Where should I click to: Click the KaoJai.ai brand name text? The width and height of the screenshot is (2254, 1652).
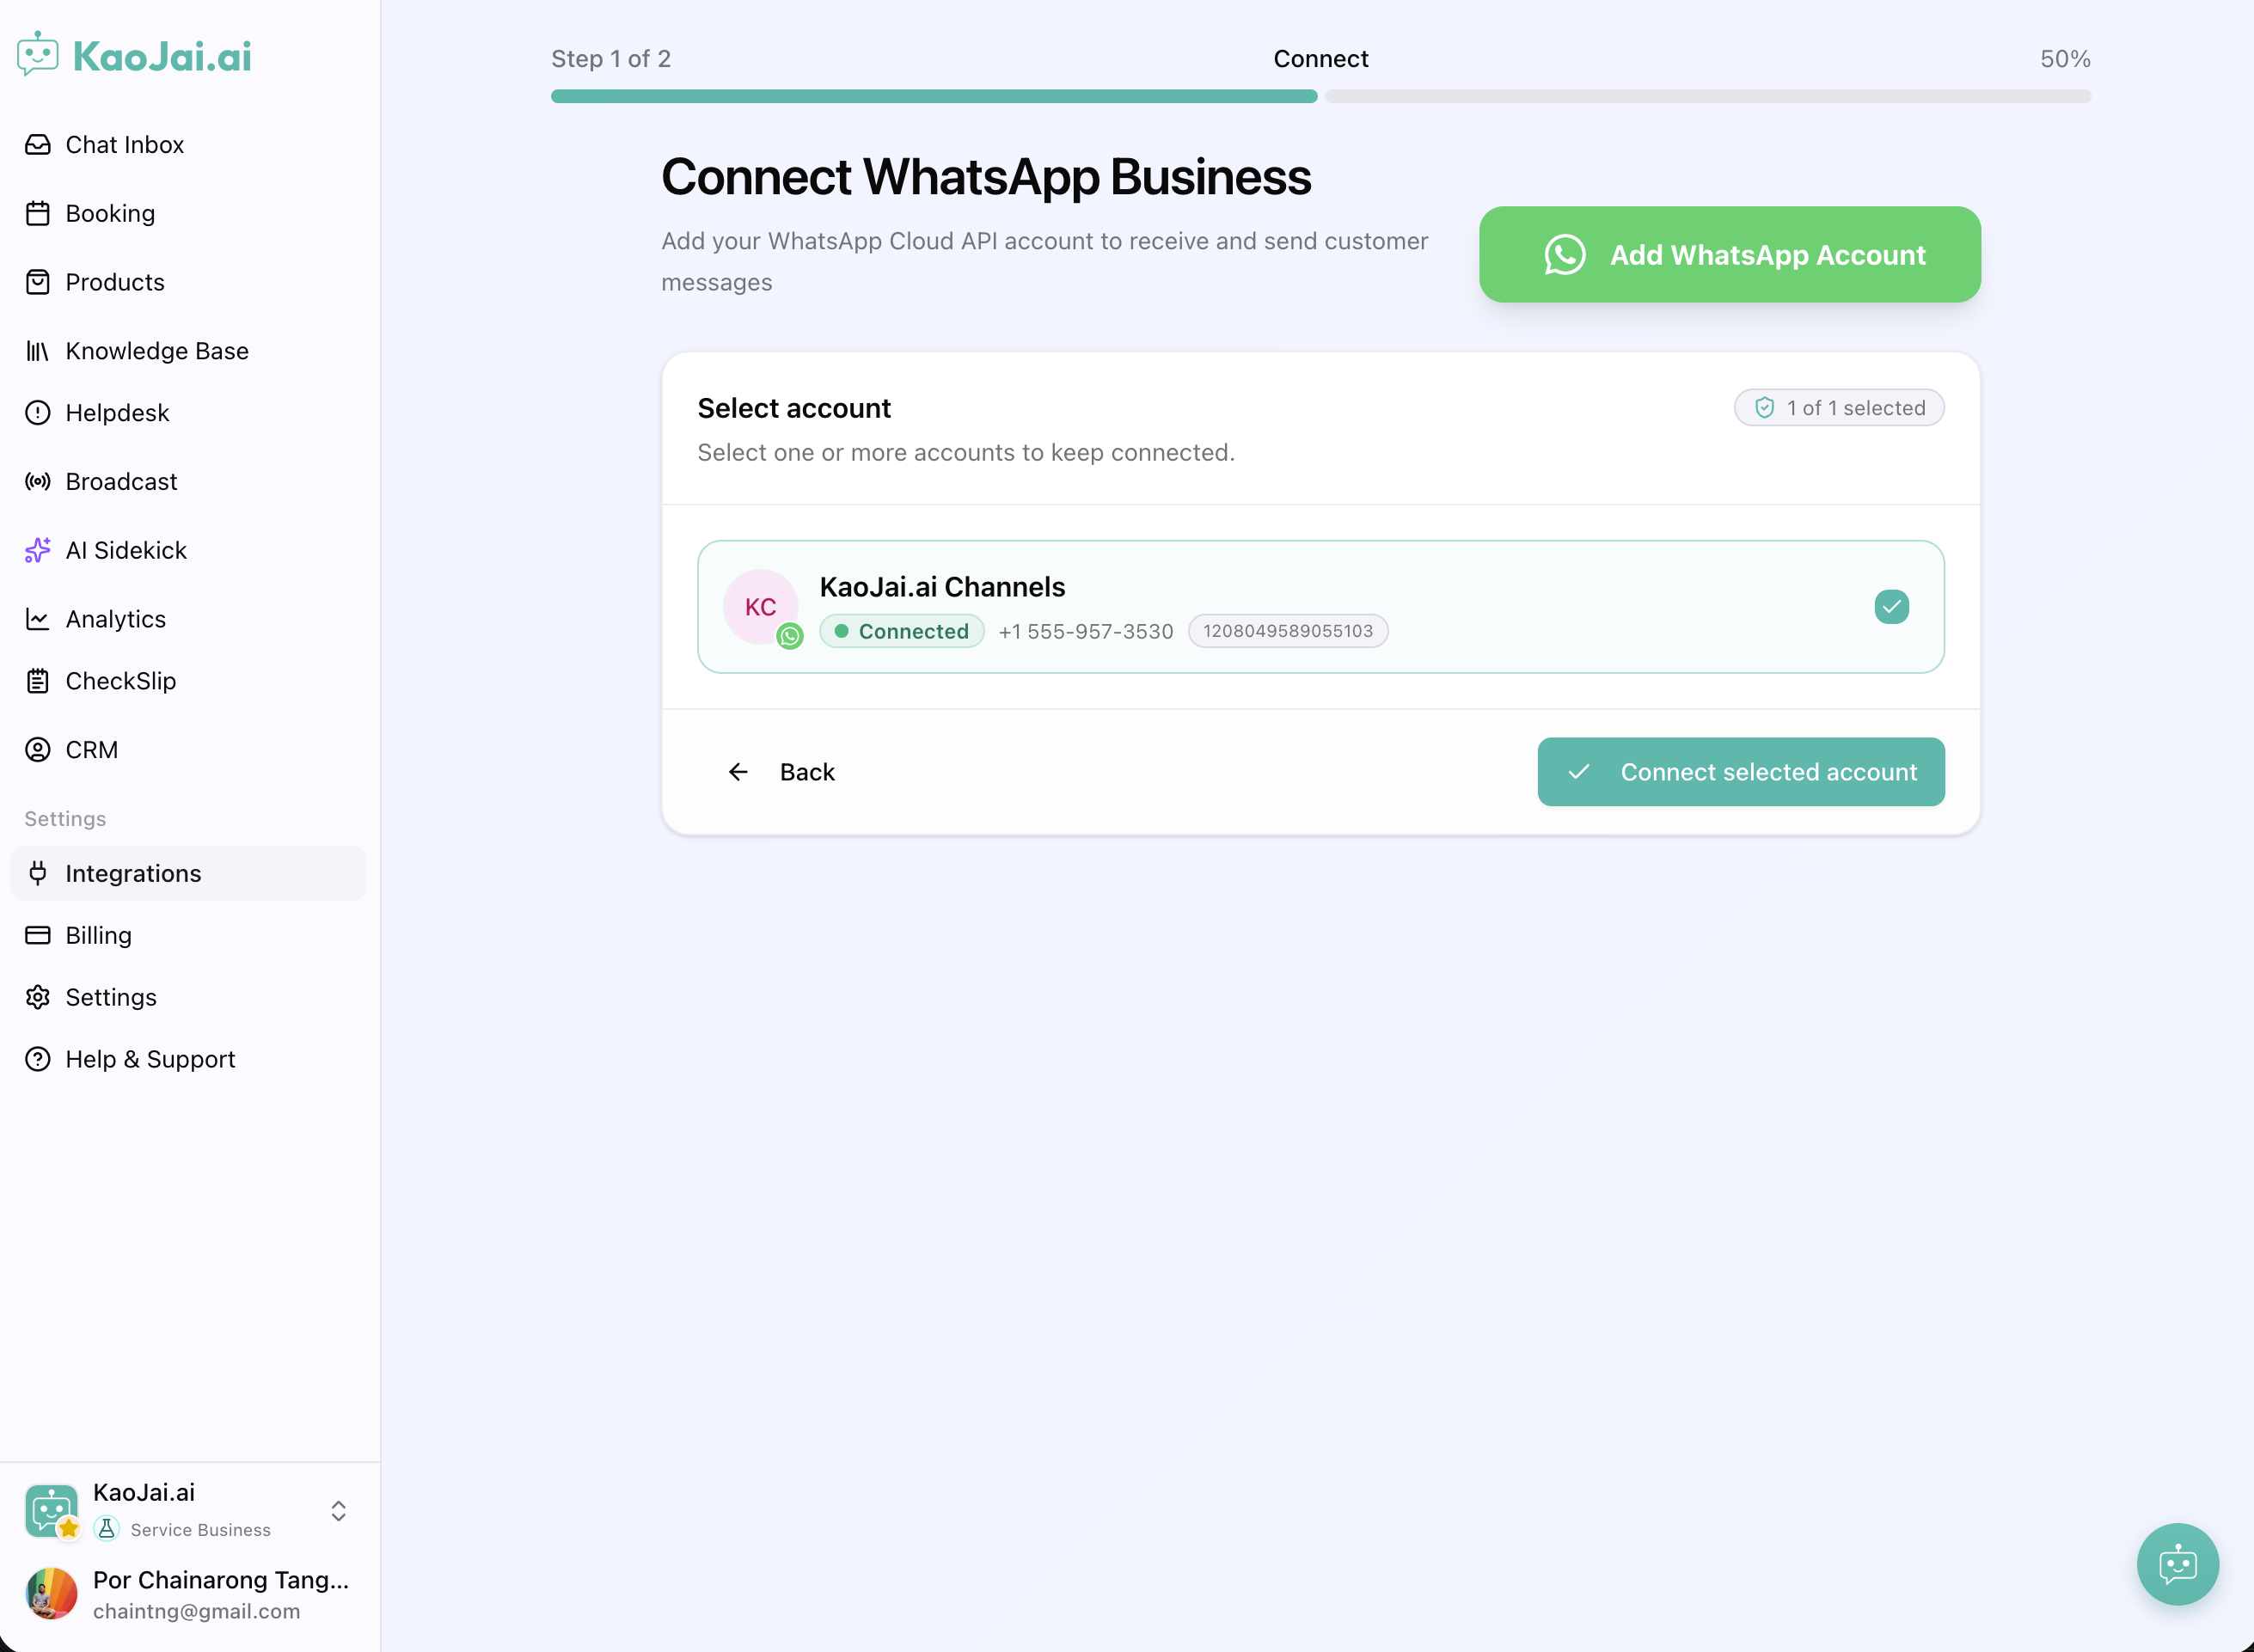point(163,56)
